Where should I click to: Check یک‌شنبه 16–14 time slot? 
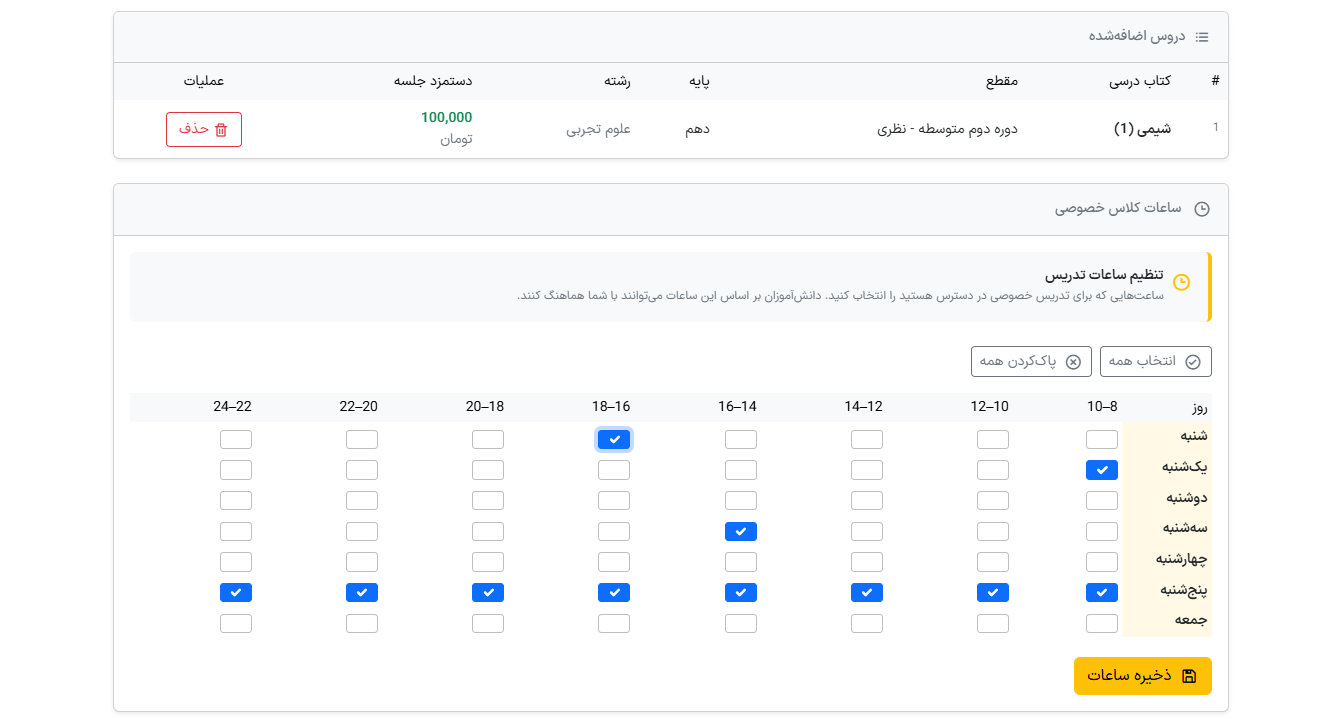click(741, 470)
